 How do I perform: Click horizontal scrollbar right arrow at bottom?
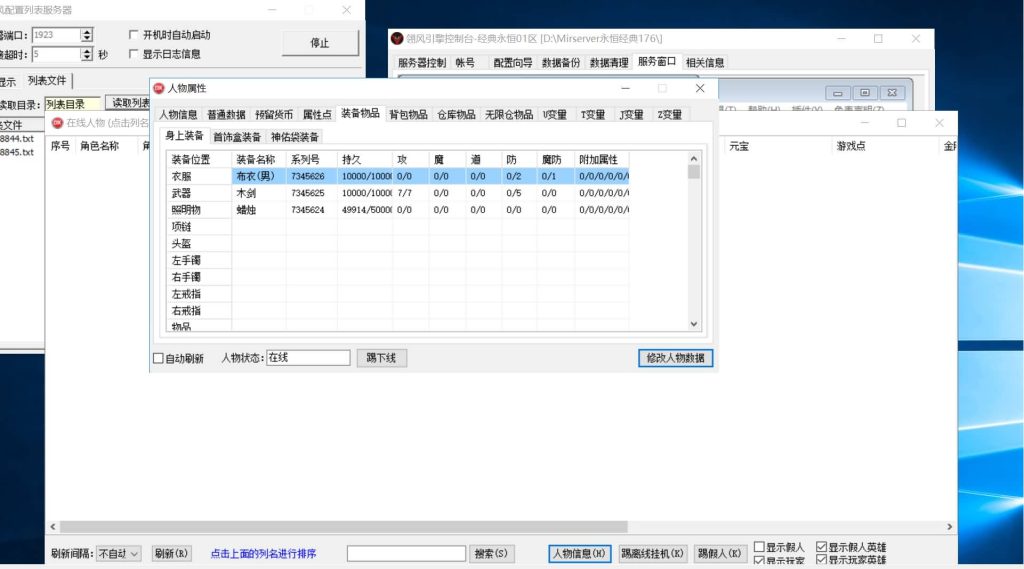click(950, 527)
